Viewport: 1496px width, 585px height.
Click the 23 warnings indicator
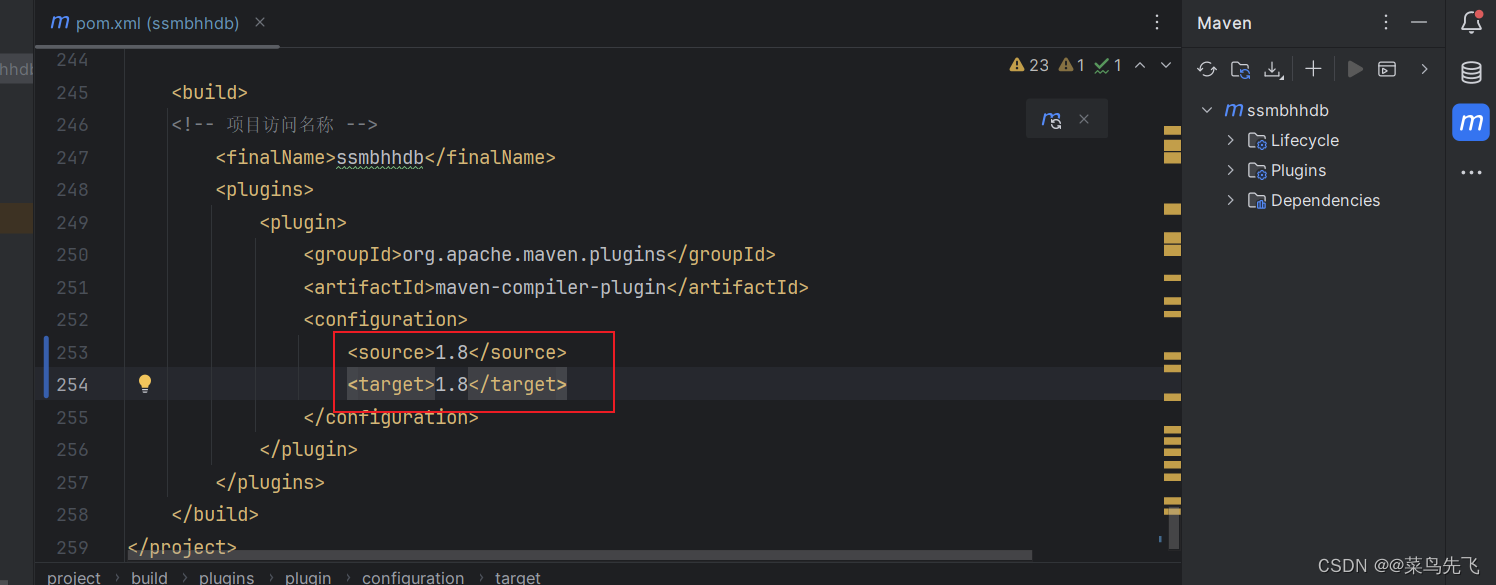coord(1029,65)
